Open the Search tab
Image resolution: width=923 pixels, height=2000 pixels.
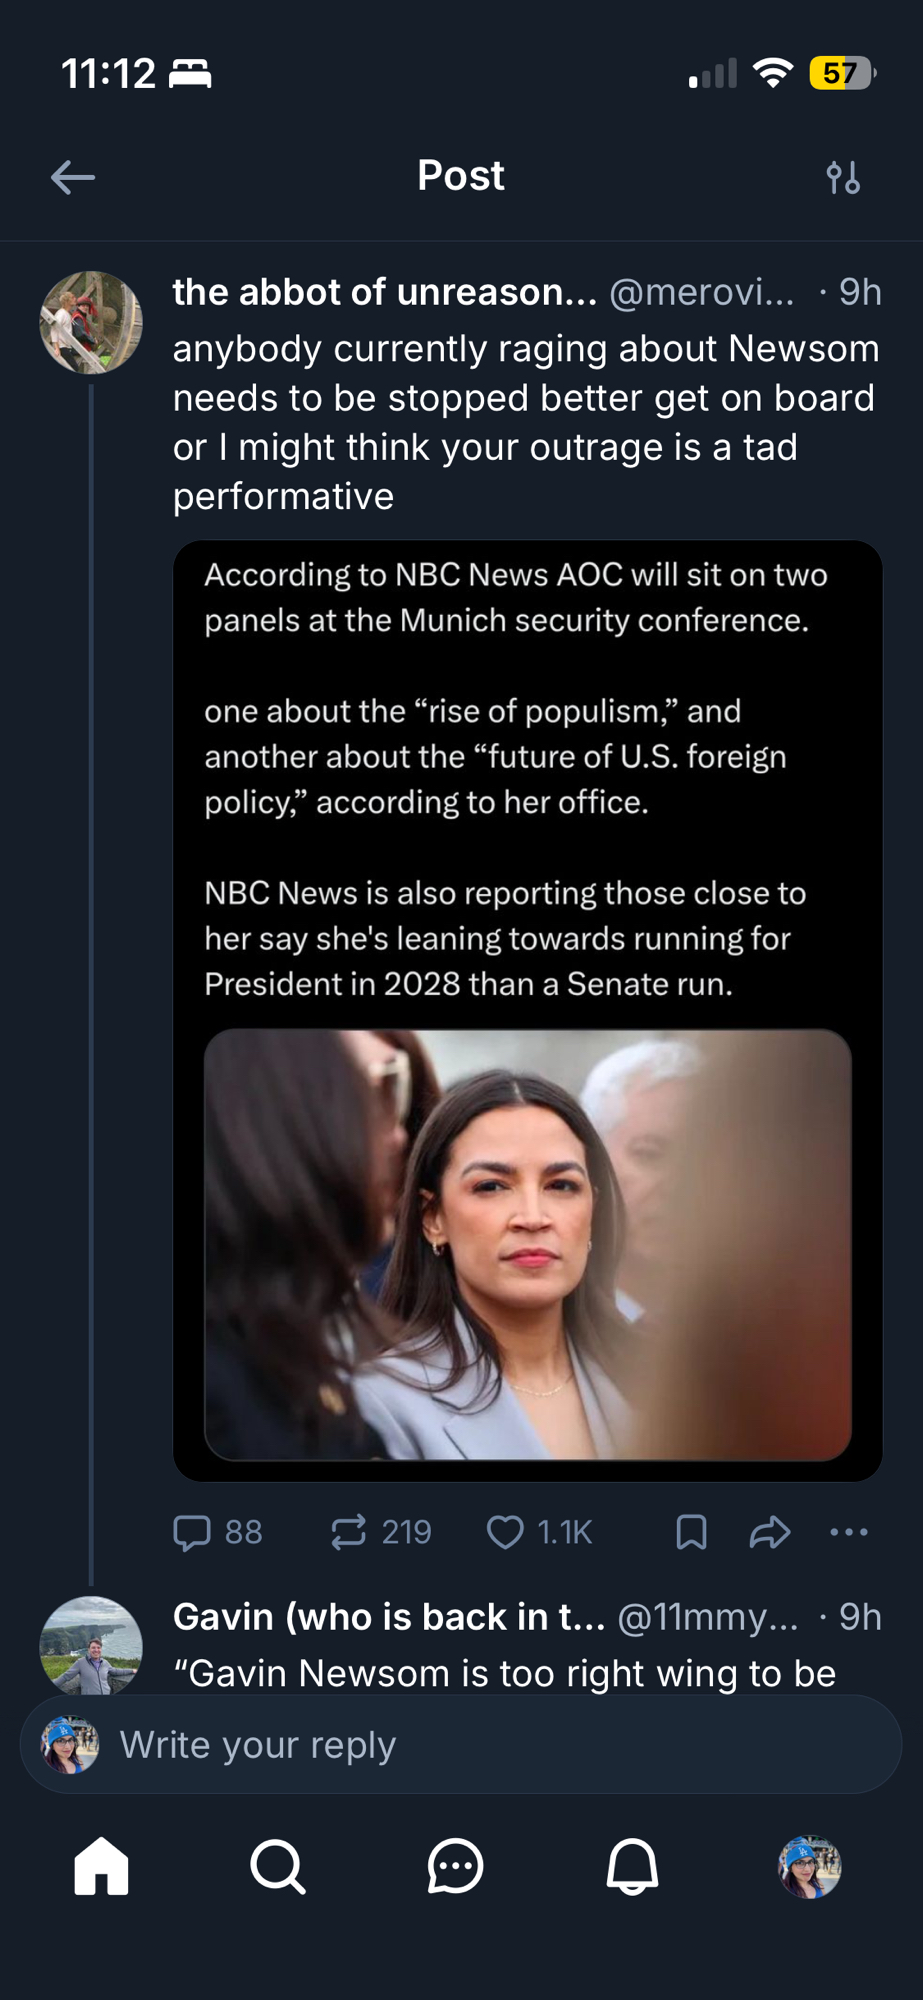[278, 1866]
